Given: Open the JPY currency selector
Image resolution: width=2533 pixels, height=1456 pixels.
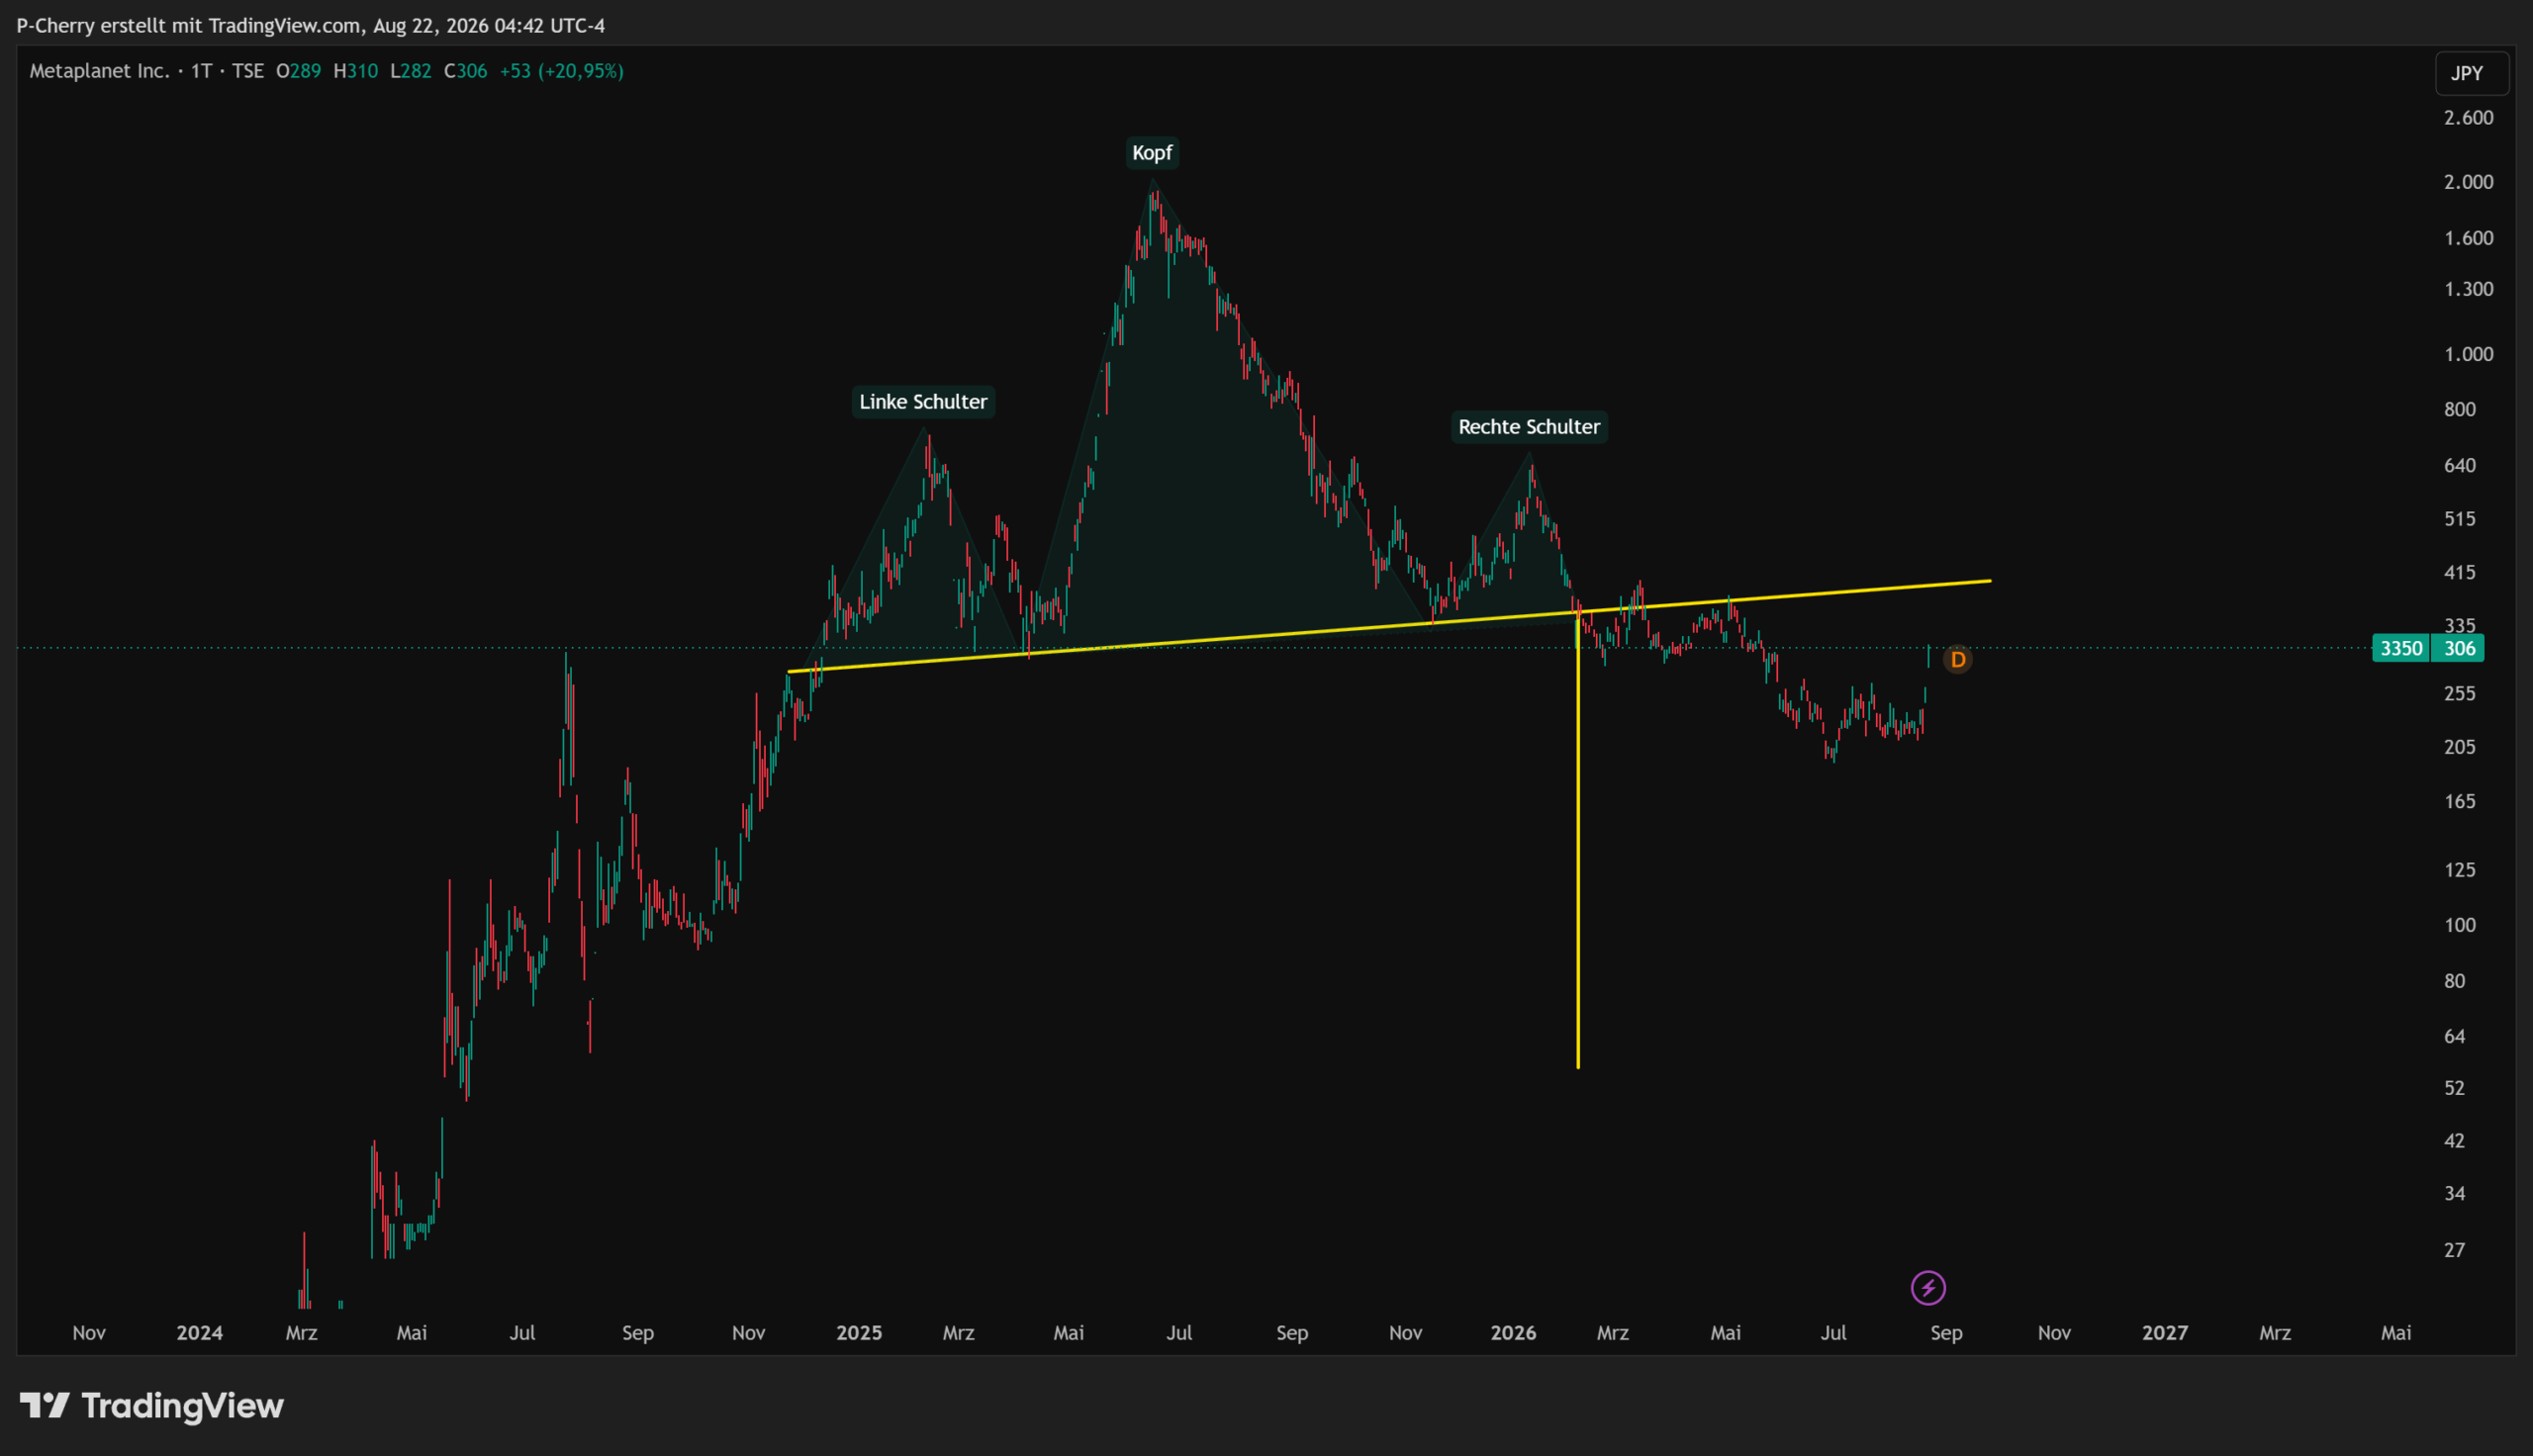Looking at the screenshot, I should tap(2471, 73).
